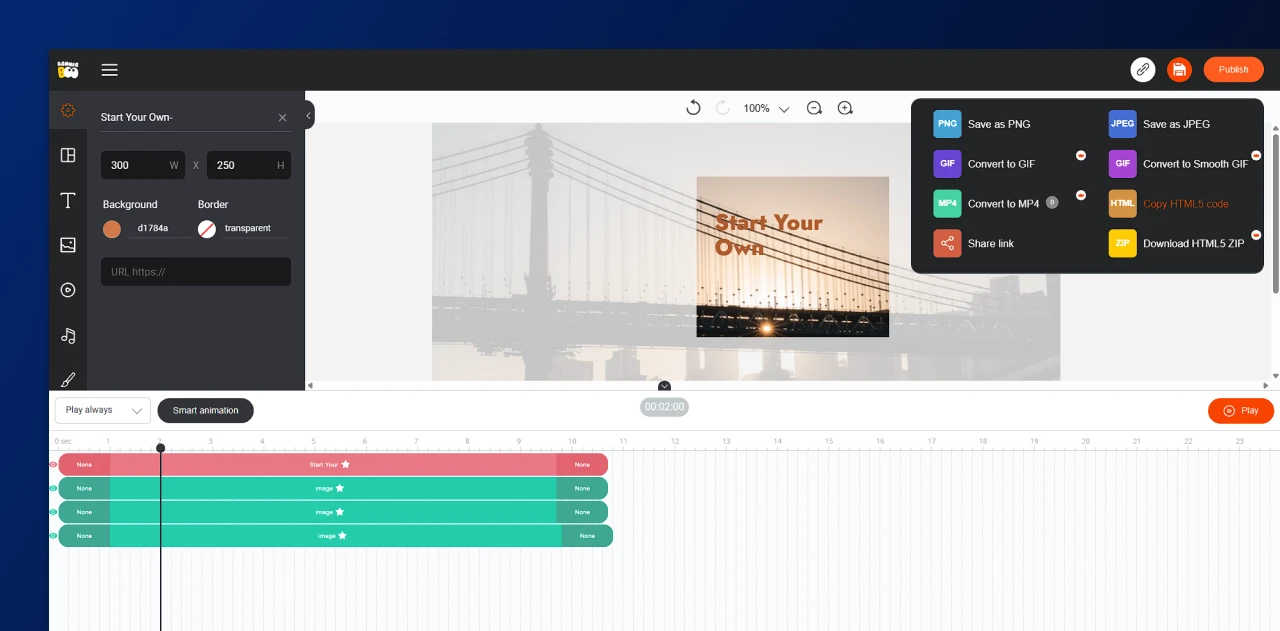Open the Play always dropdown
1280x631 pixels.
(102, 410)
